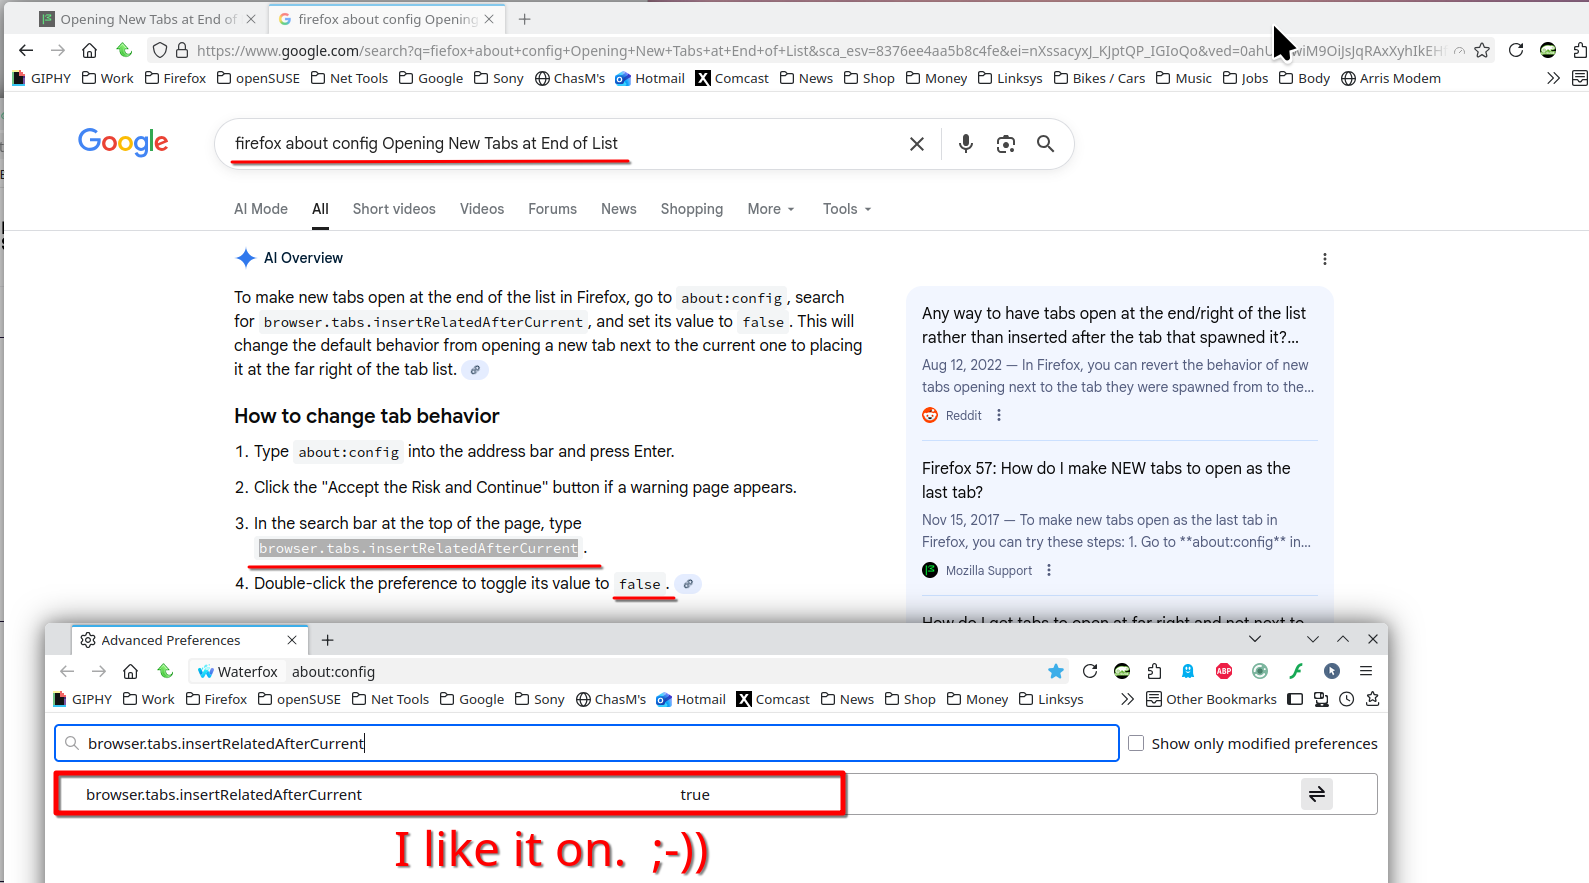The width and height of the screenshot is (1589, 883).
Task: Open the Firefox 57 Mozilla Support result
Action: (x=1105, y=480)
